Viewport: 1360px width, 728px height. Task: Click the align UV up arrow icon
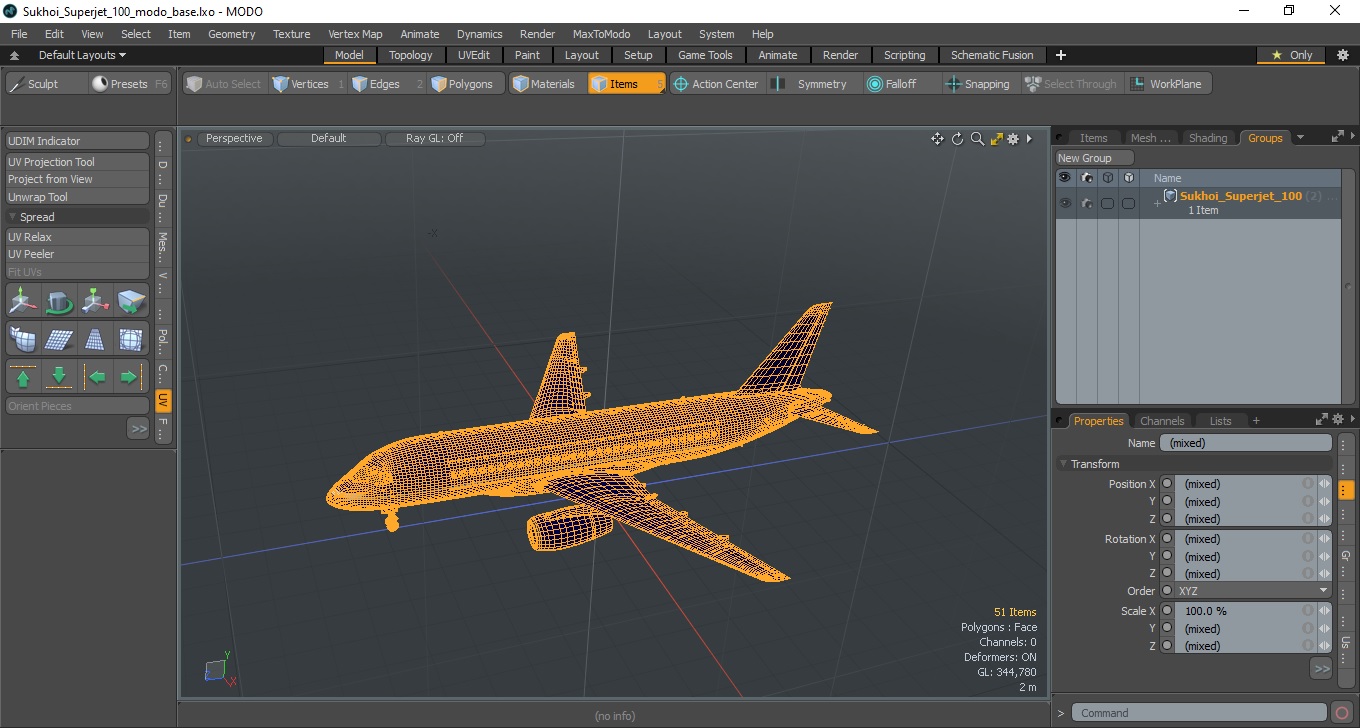coord(23,377)
